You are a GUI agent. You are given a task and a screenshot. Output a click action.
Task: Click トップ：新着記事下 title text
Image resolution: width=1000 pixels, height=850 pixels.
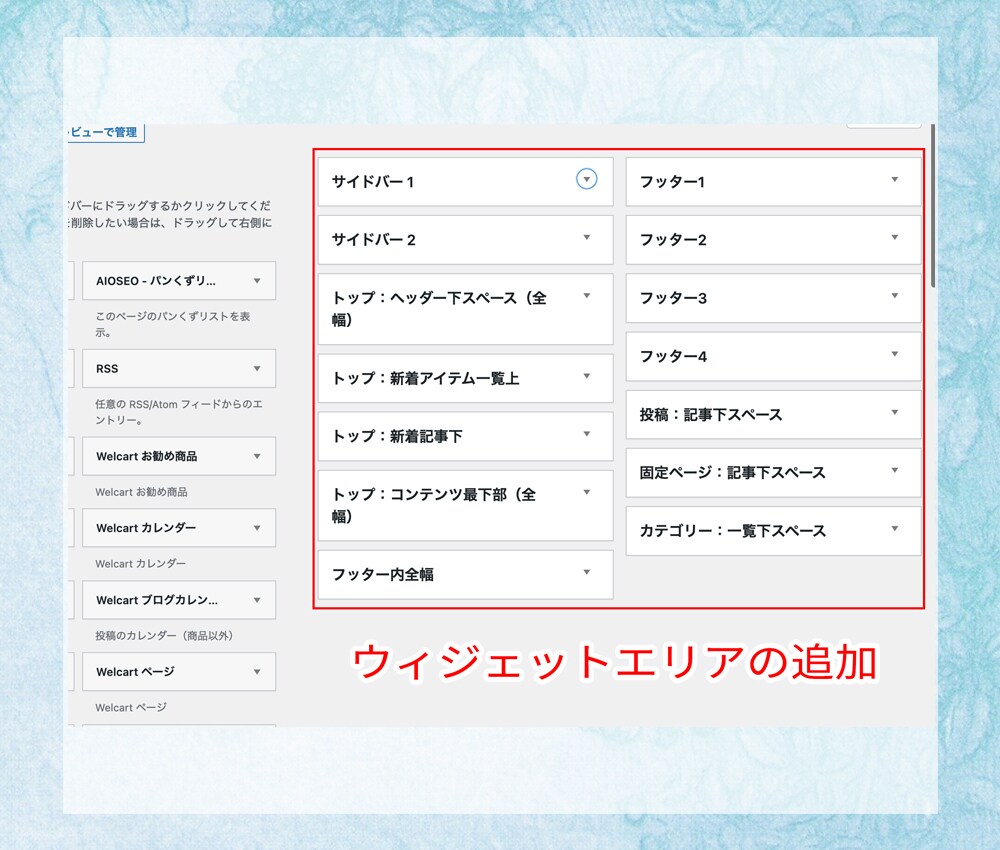coord(397,436)
